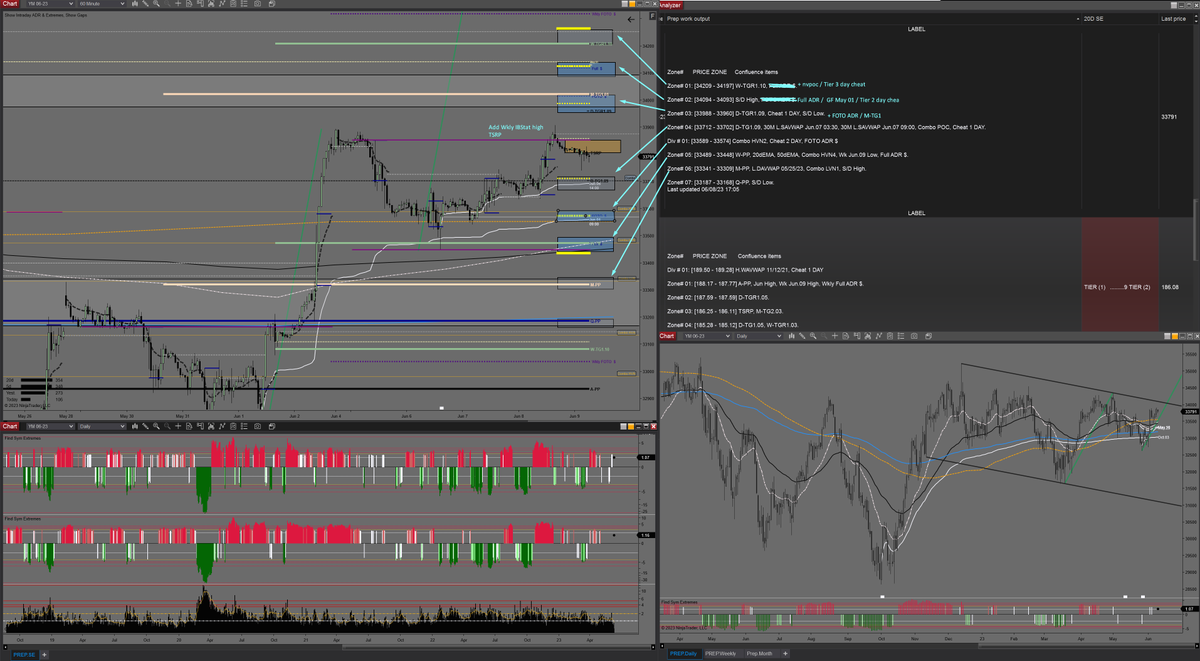Click window arrangement icon on 60 Minute chart

(272, 4)
